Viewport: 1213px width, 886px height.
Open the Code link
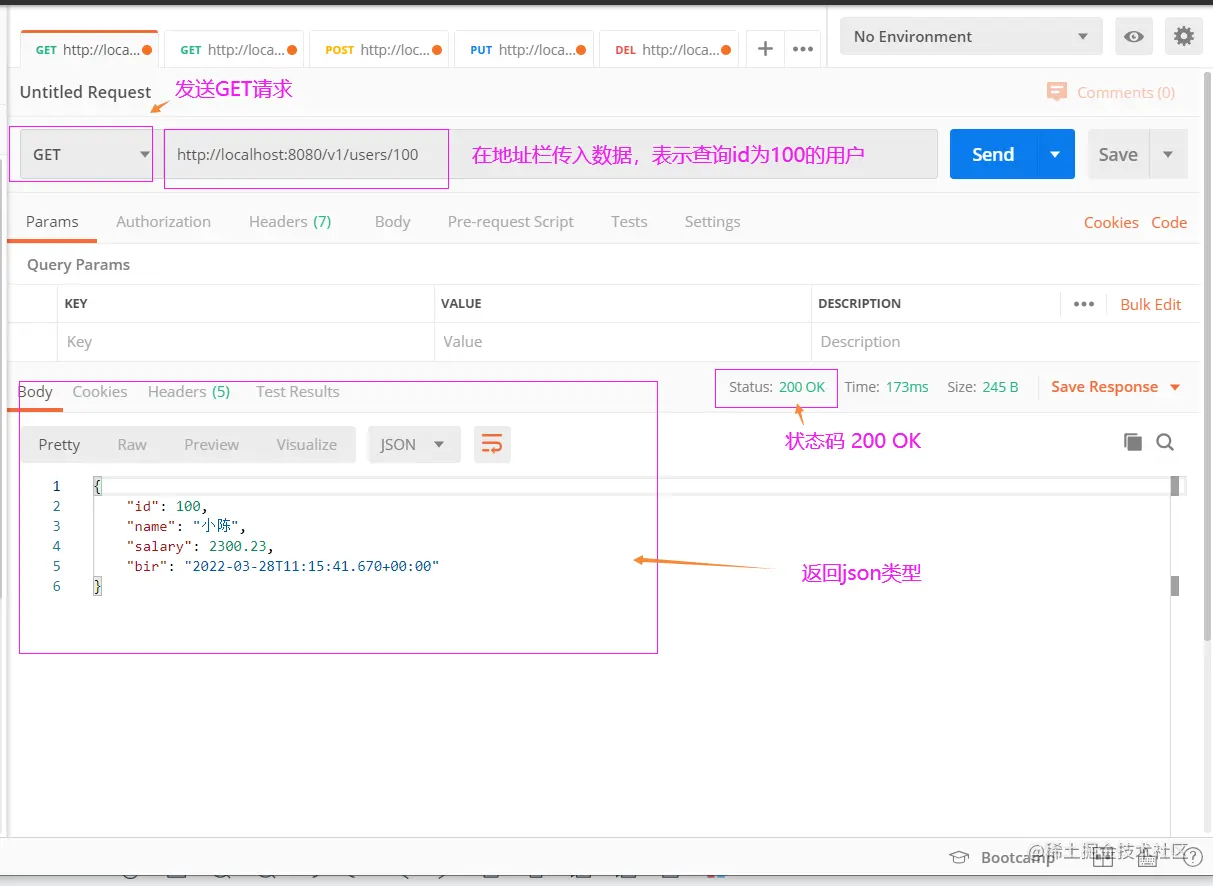(x=1169, y=223)
